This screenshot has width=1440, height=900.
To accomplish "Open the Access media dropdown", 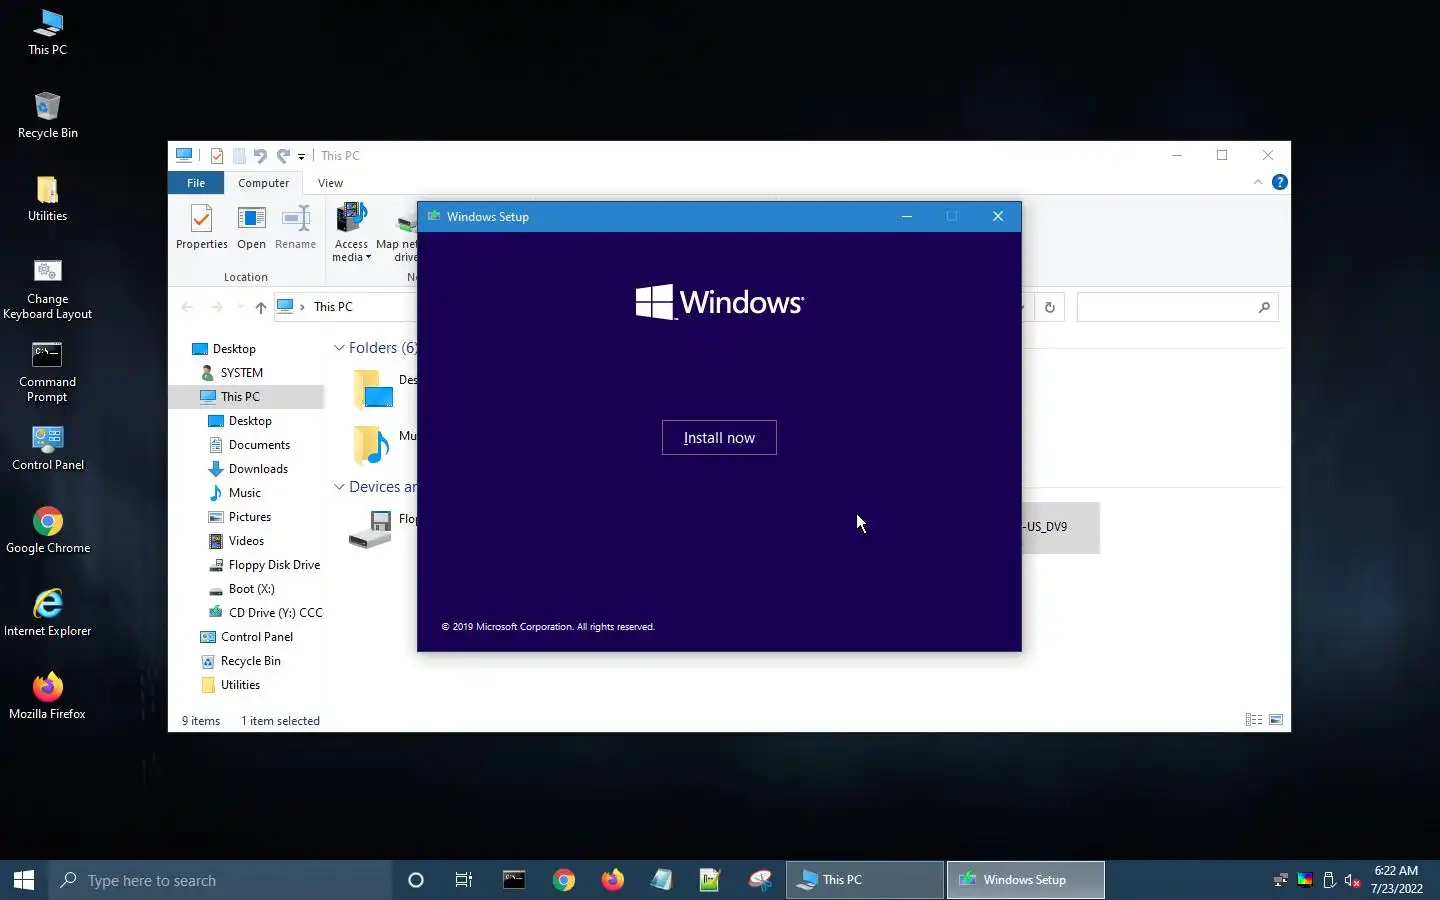I will coord(351,232).
